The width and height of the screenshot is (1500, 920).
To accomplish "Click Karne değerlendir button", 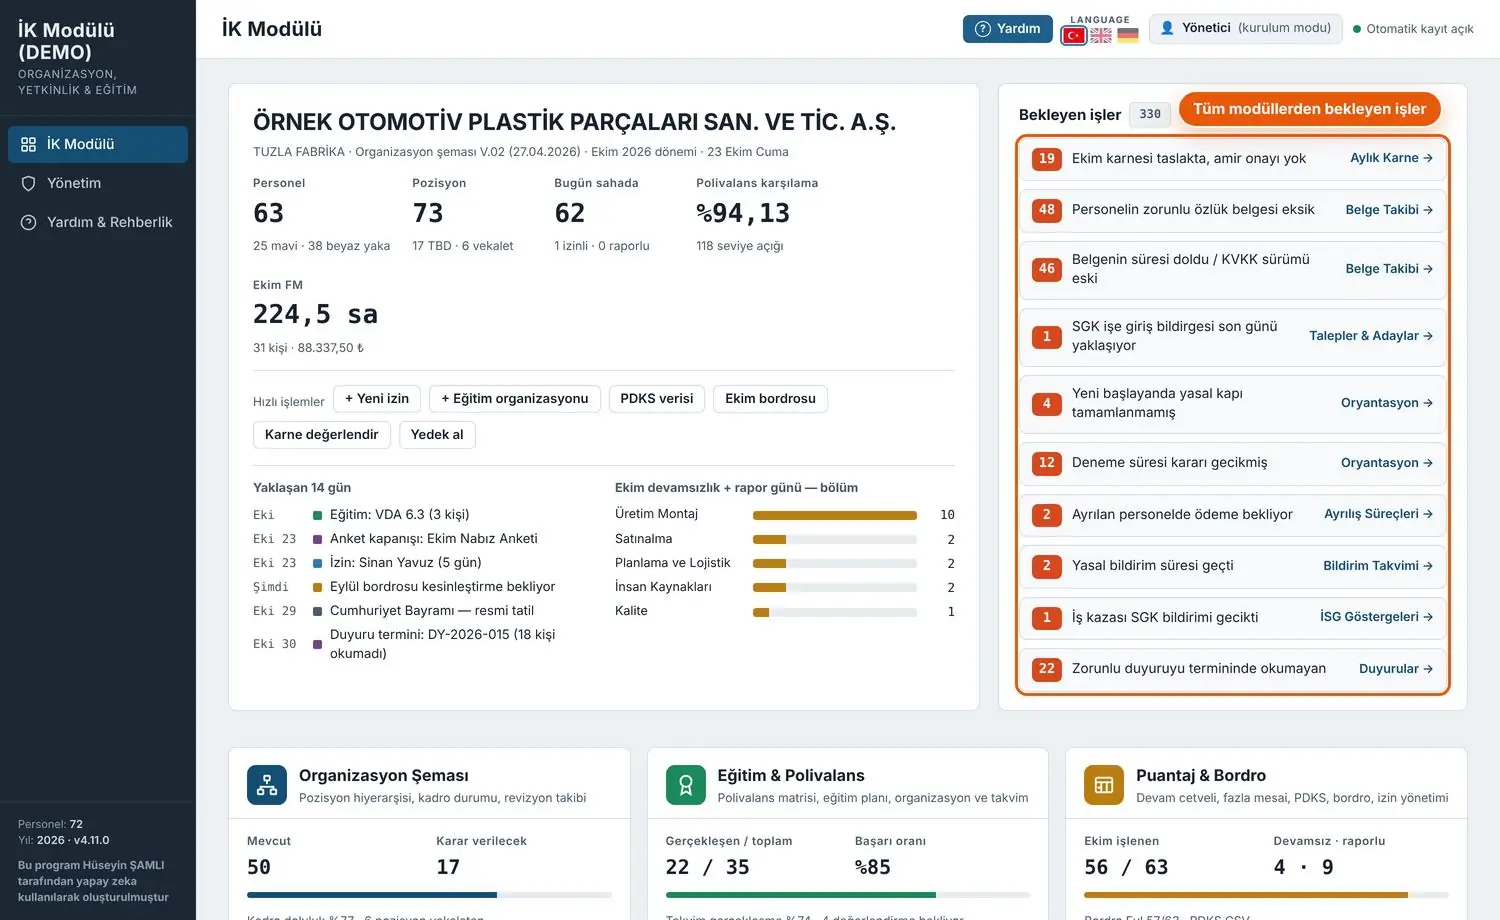I will click(321, 434).
